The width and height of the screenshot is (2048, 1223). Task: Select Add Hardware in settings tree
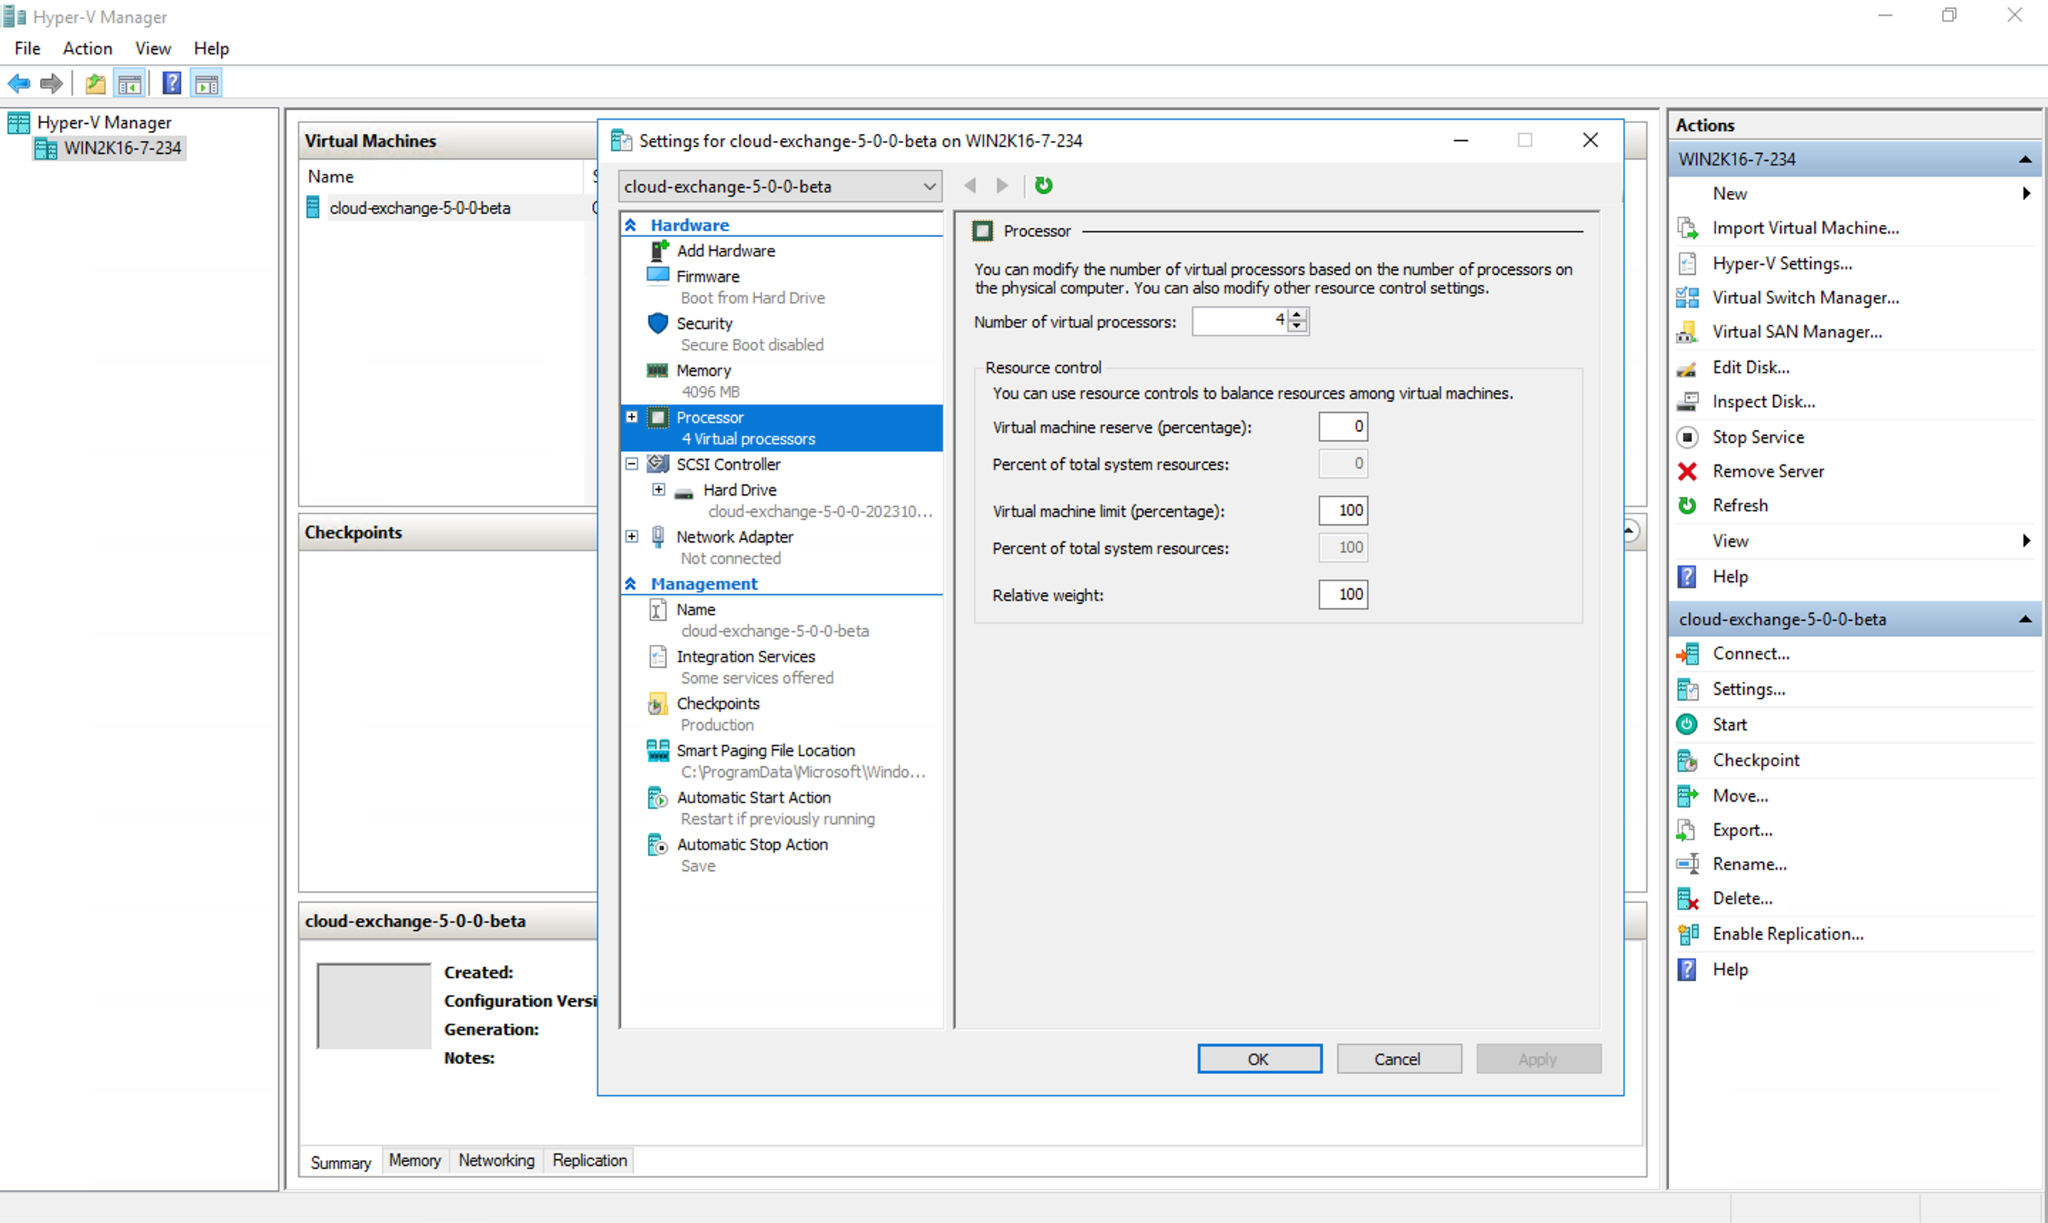tap(725, 251)
